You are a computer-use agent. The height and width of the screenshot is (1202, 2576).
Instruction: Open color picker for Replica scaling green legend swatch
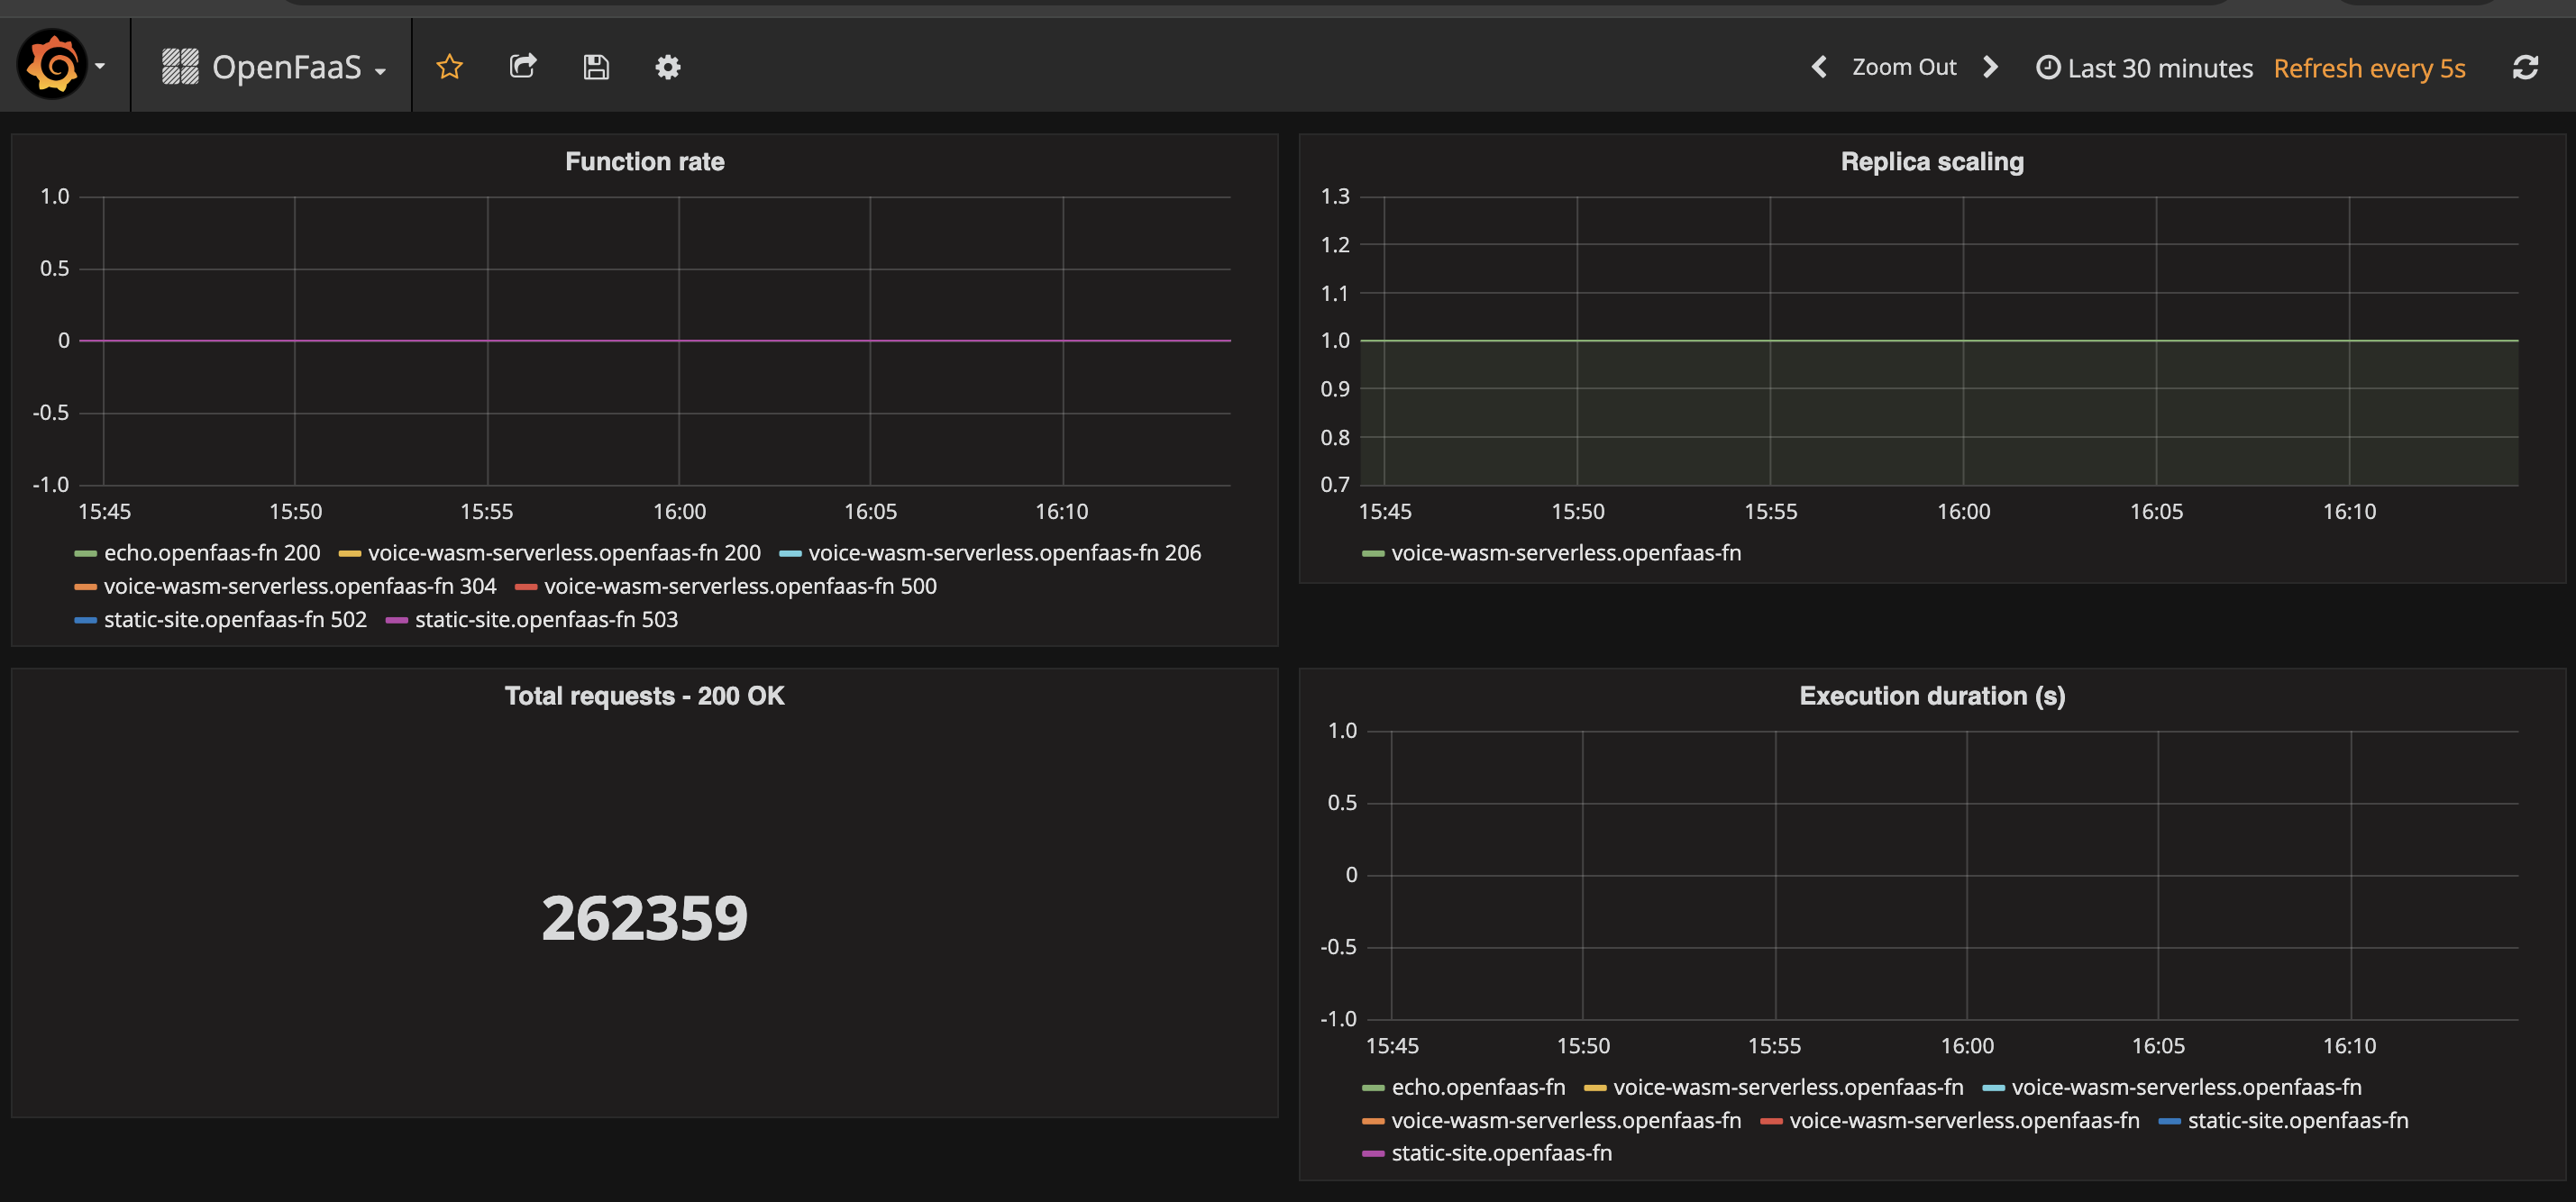point(1373,554)
